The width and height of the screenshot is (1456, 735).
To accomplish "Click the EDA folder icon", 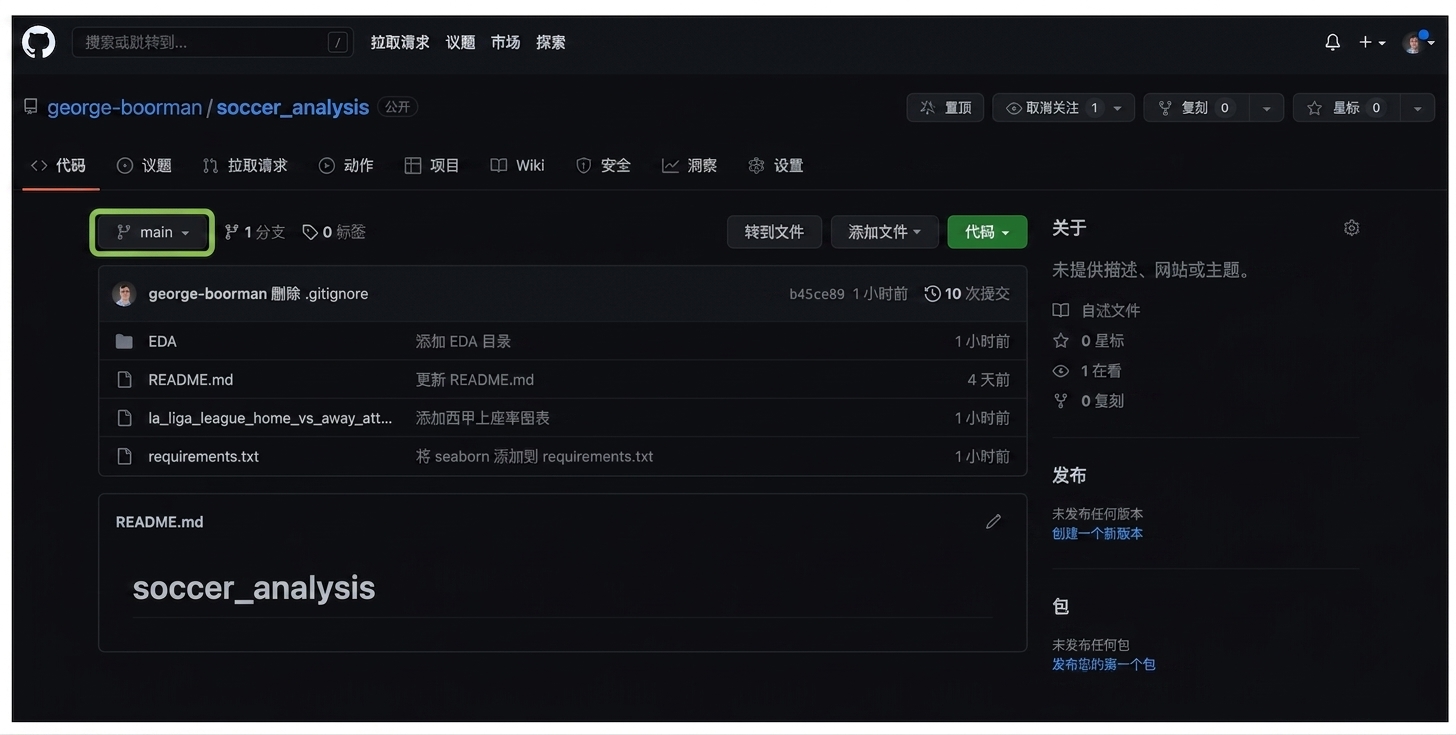I will point(124,342).
